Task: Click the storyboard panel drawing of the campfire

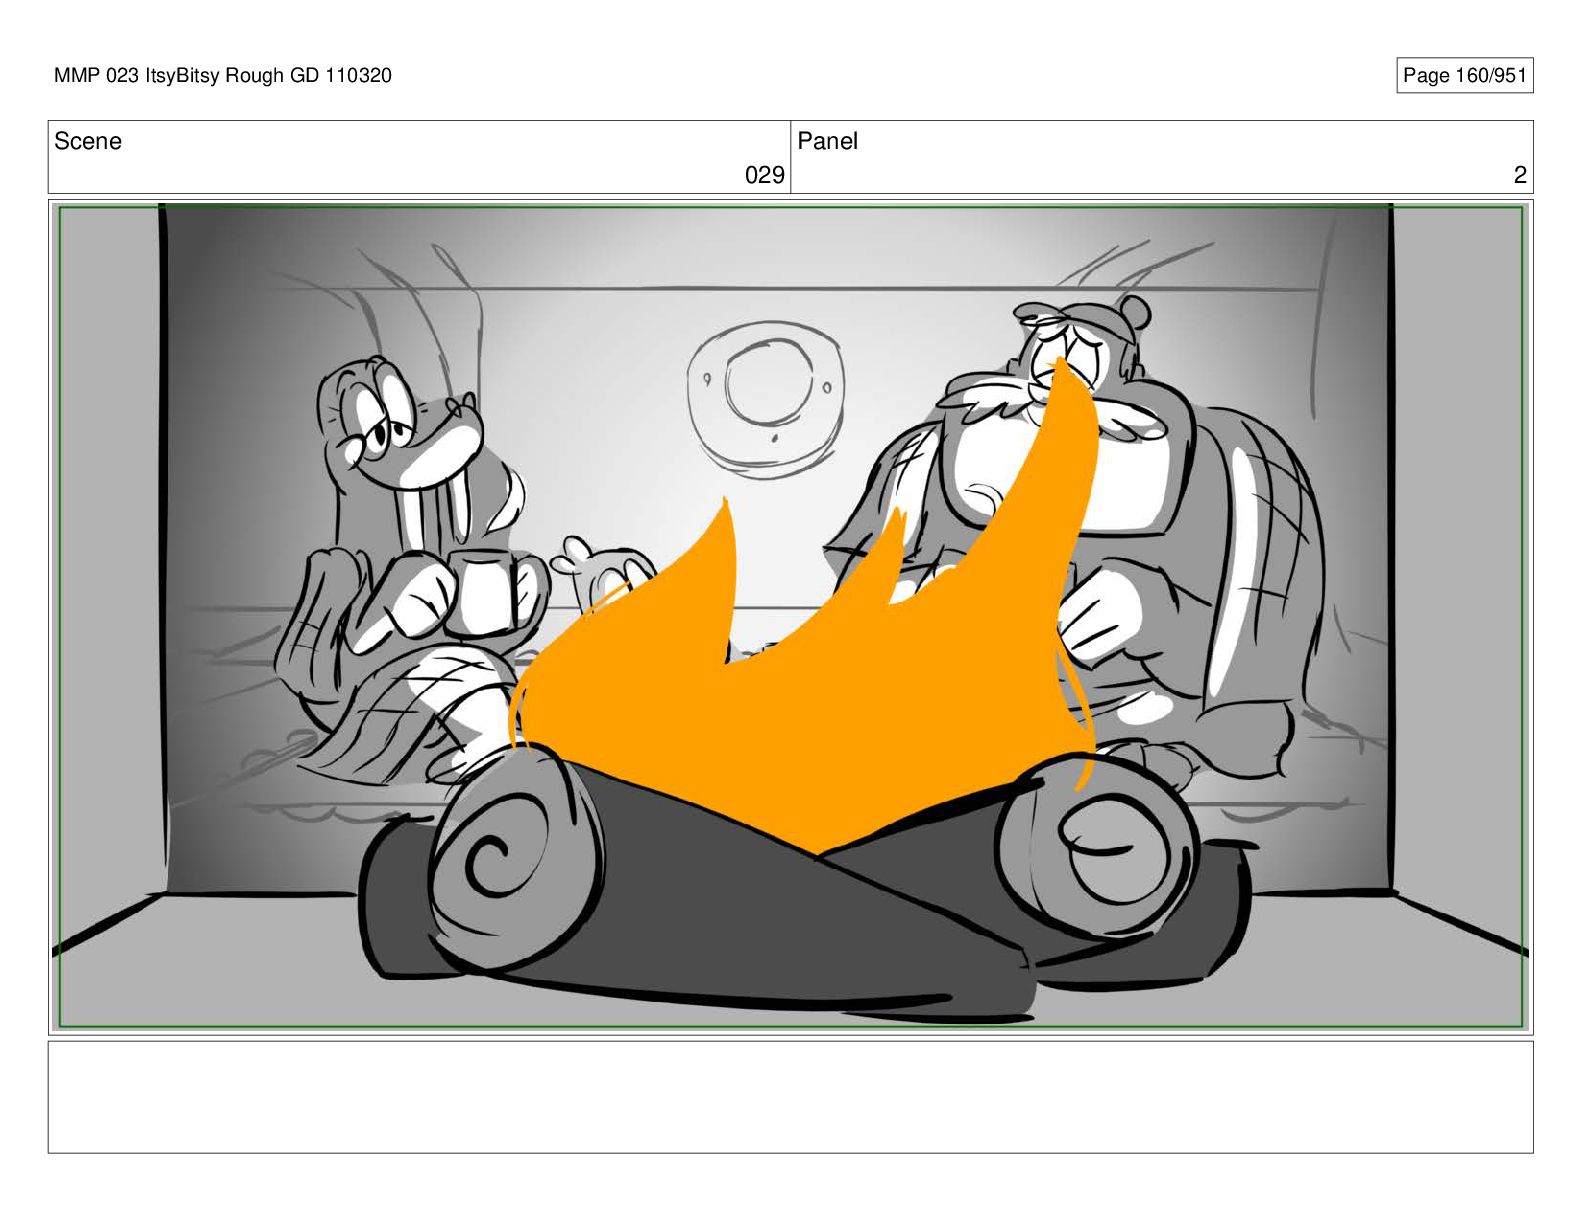Action: [790, 616]
